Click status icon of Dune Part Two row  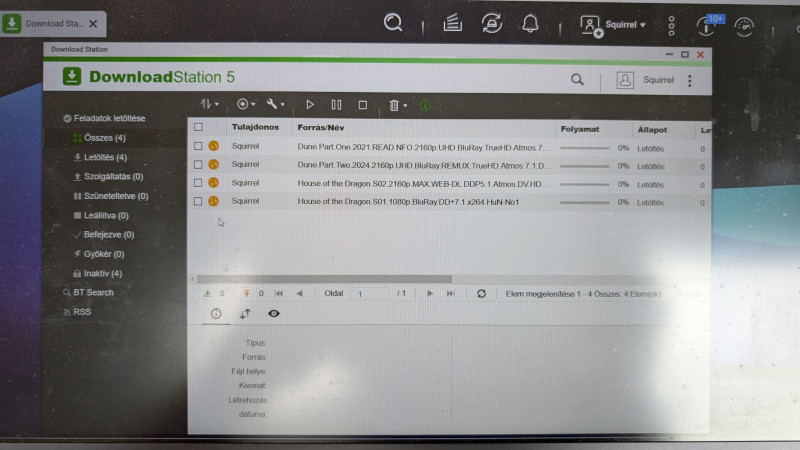pyautogui.click(x=214, y=164)
